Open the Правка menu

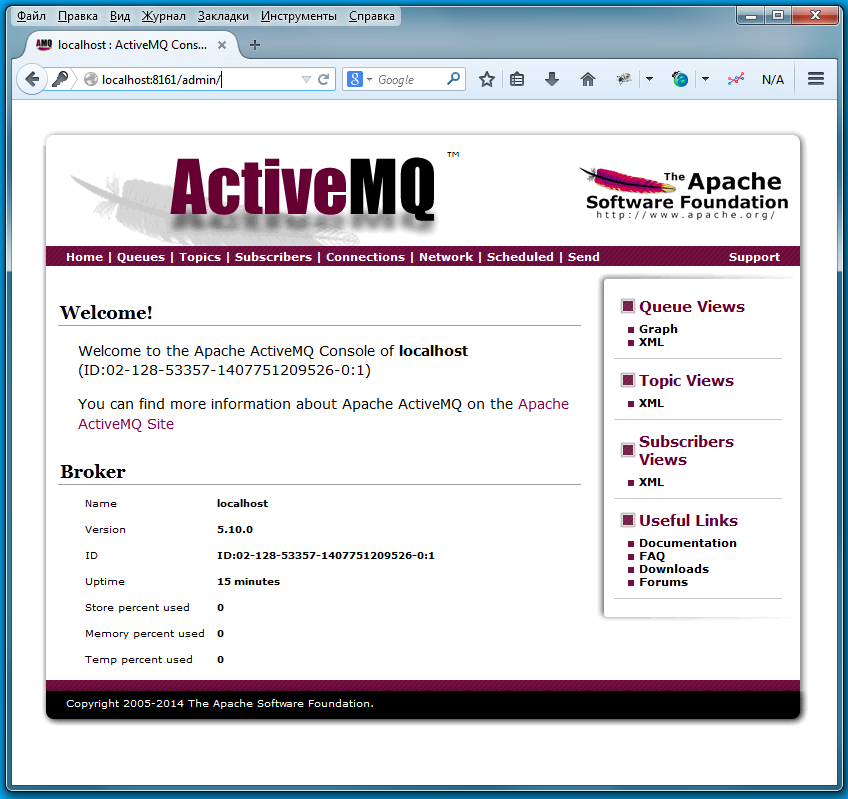[x=78, y=16]
